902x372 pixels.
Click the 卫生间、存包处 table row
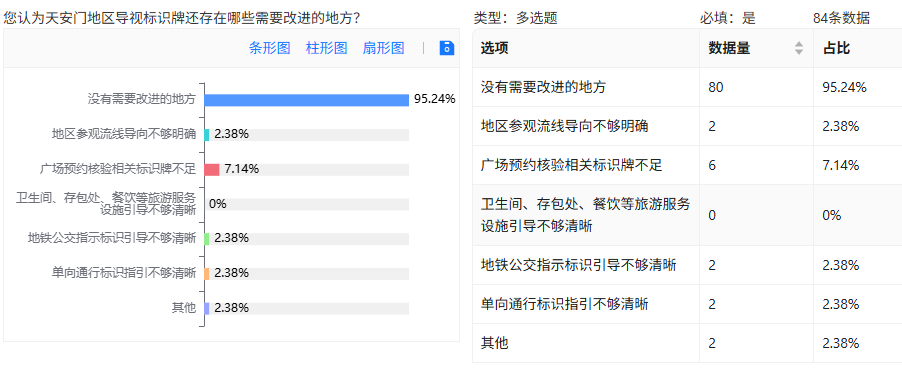687,216
